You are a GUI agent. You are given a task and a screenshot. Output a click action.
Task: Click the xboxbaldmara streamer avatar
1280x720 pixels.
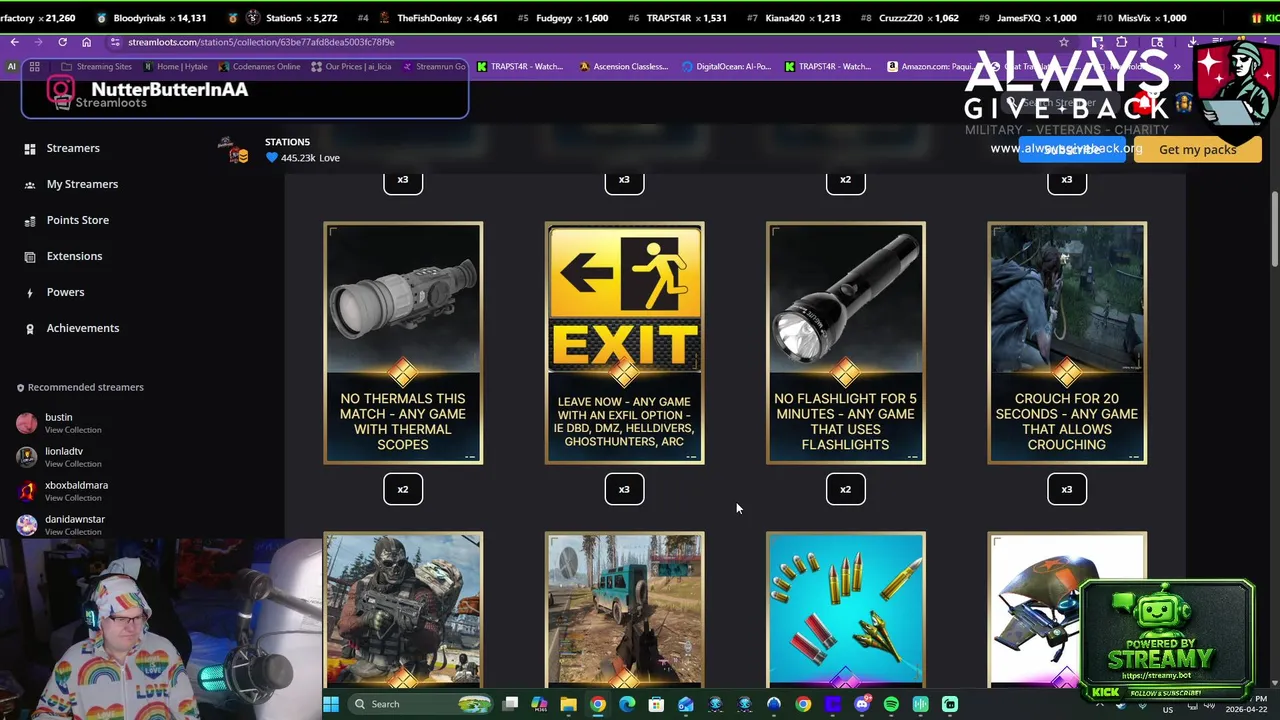pyautogui.click(x=27, y=490)
